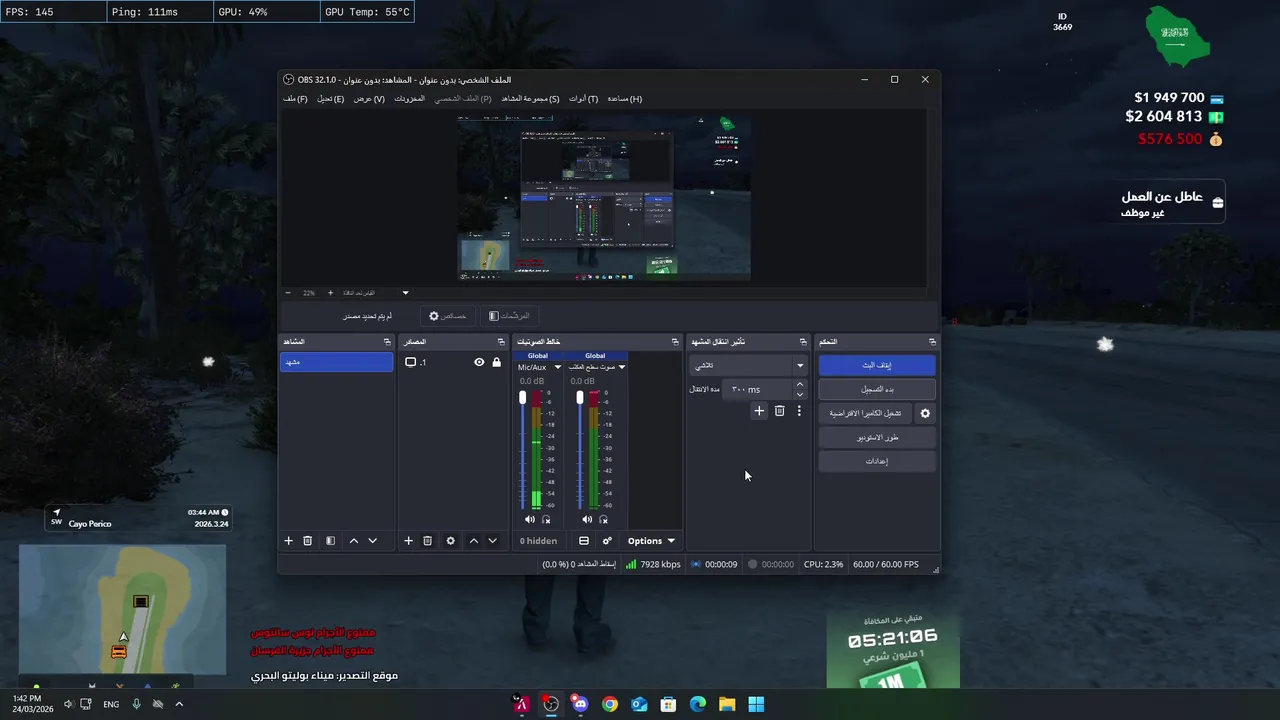1280x720 pixels.
Task: Click the blue Stop Streaming button
Action: 877,365
